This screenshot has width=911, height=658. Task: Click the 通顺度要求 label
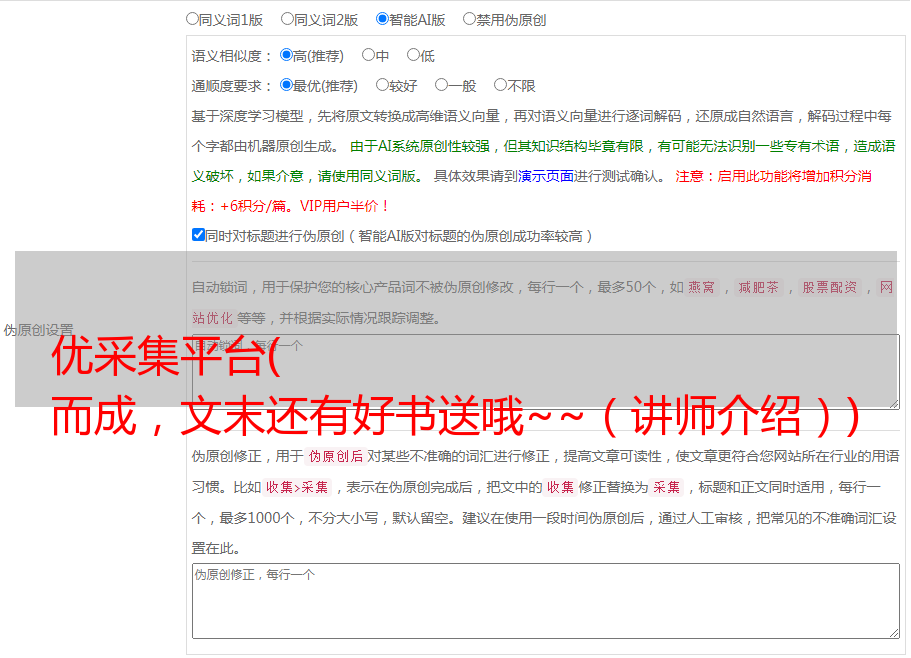tap(232, 86)
